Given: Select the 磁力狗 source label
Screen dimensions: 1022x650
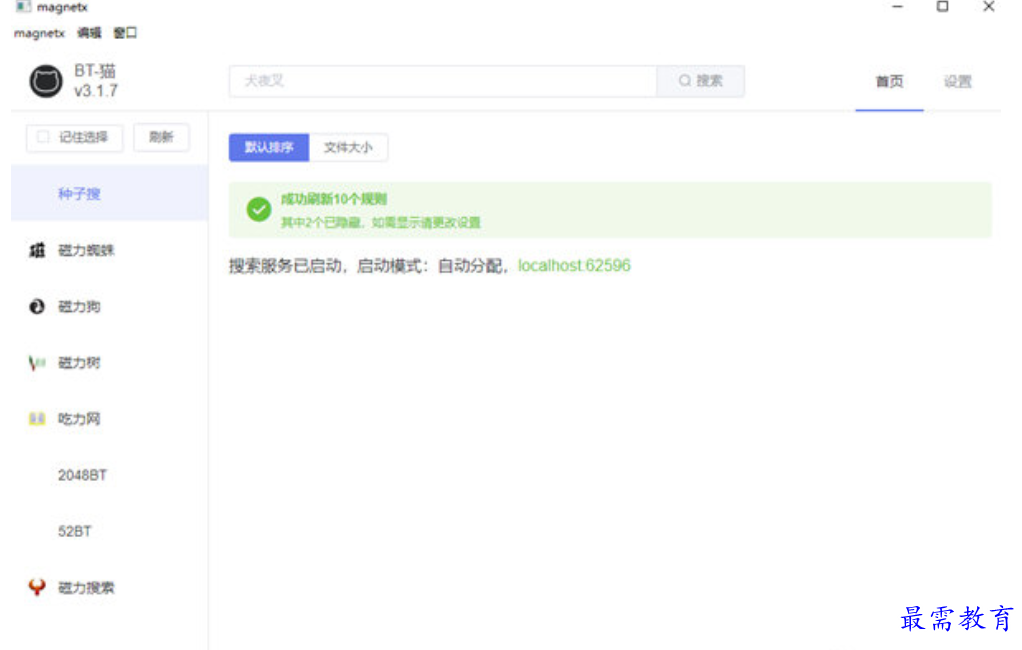Looking at the screenshot, I should (79, 306).
